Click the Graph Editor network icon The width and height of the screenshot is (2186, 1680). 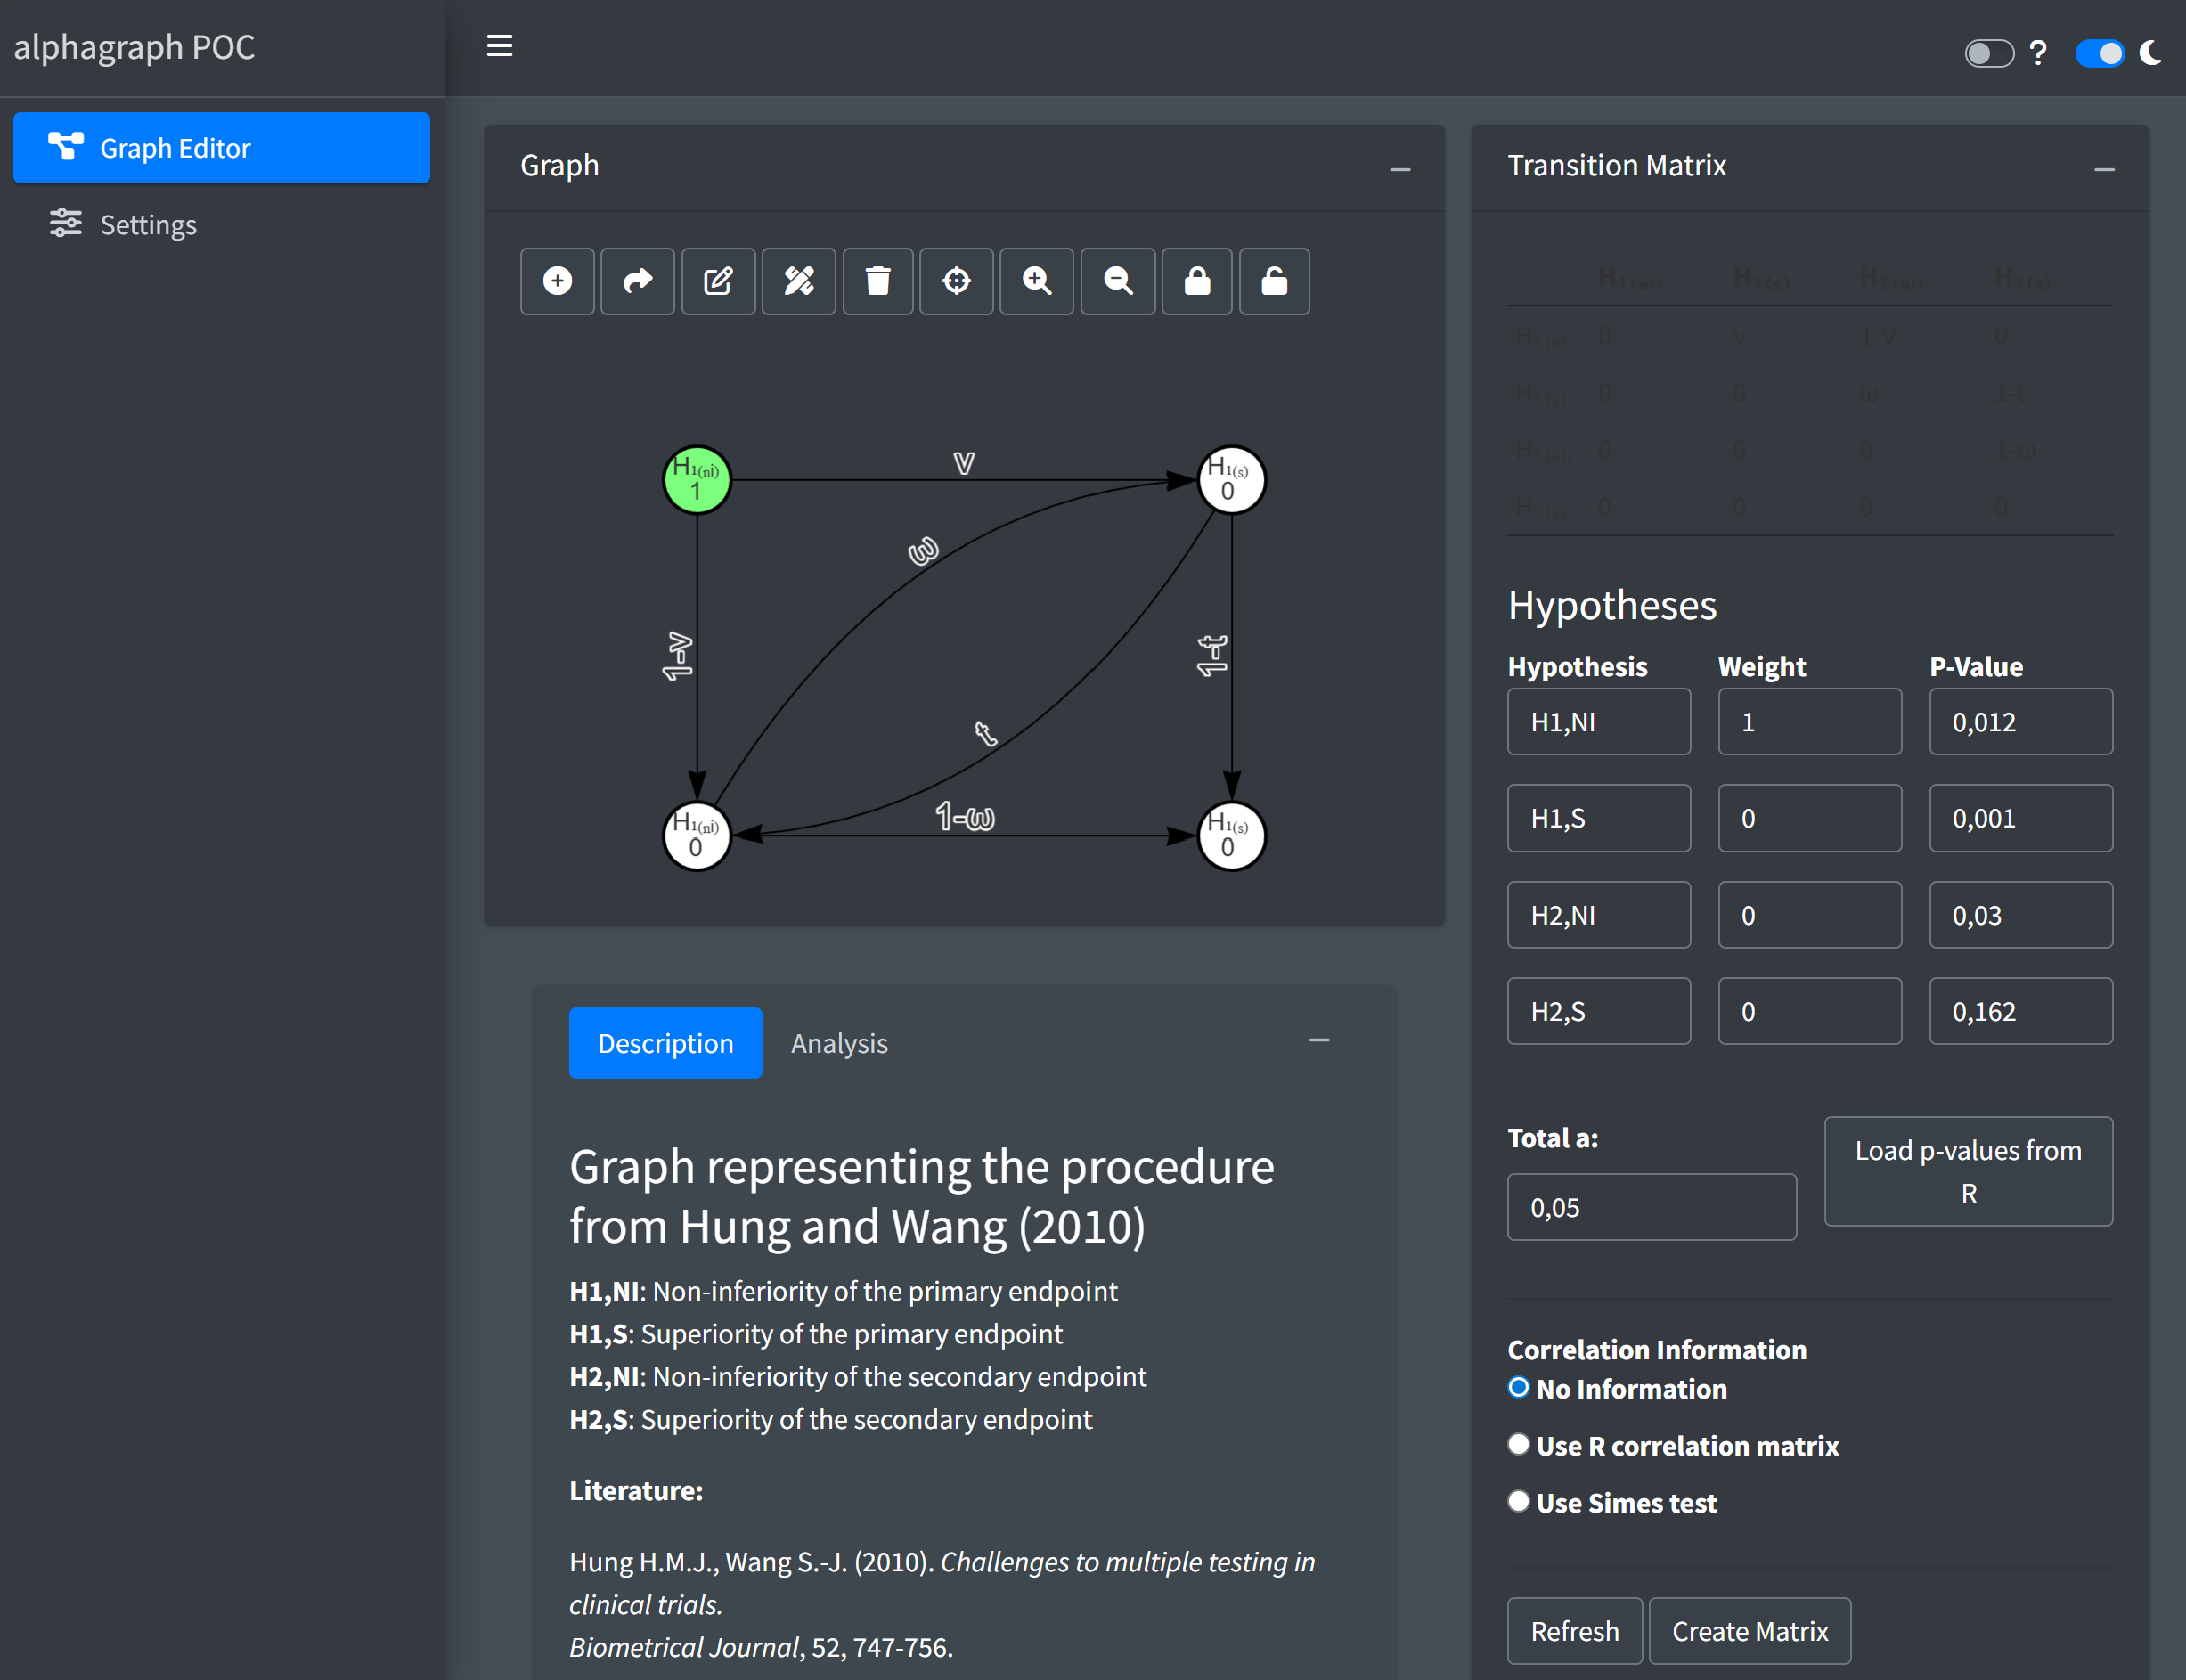click(66, 147)
